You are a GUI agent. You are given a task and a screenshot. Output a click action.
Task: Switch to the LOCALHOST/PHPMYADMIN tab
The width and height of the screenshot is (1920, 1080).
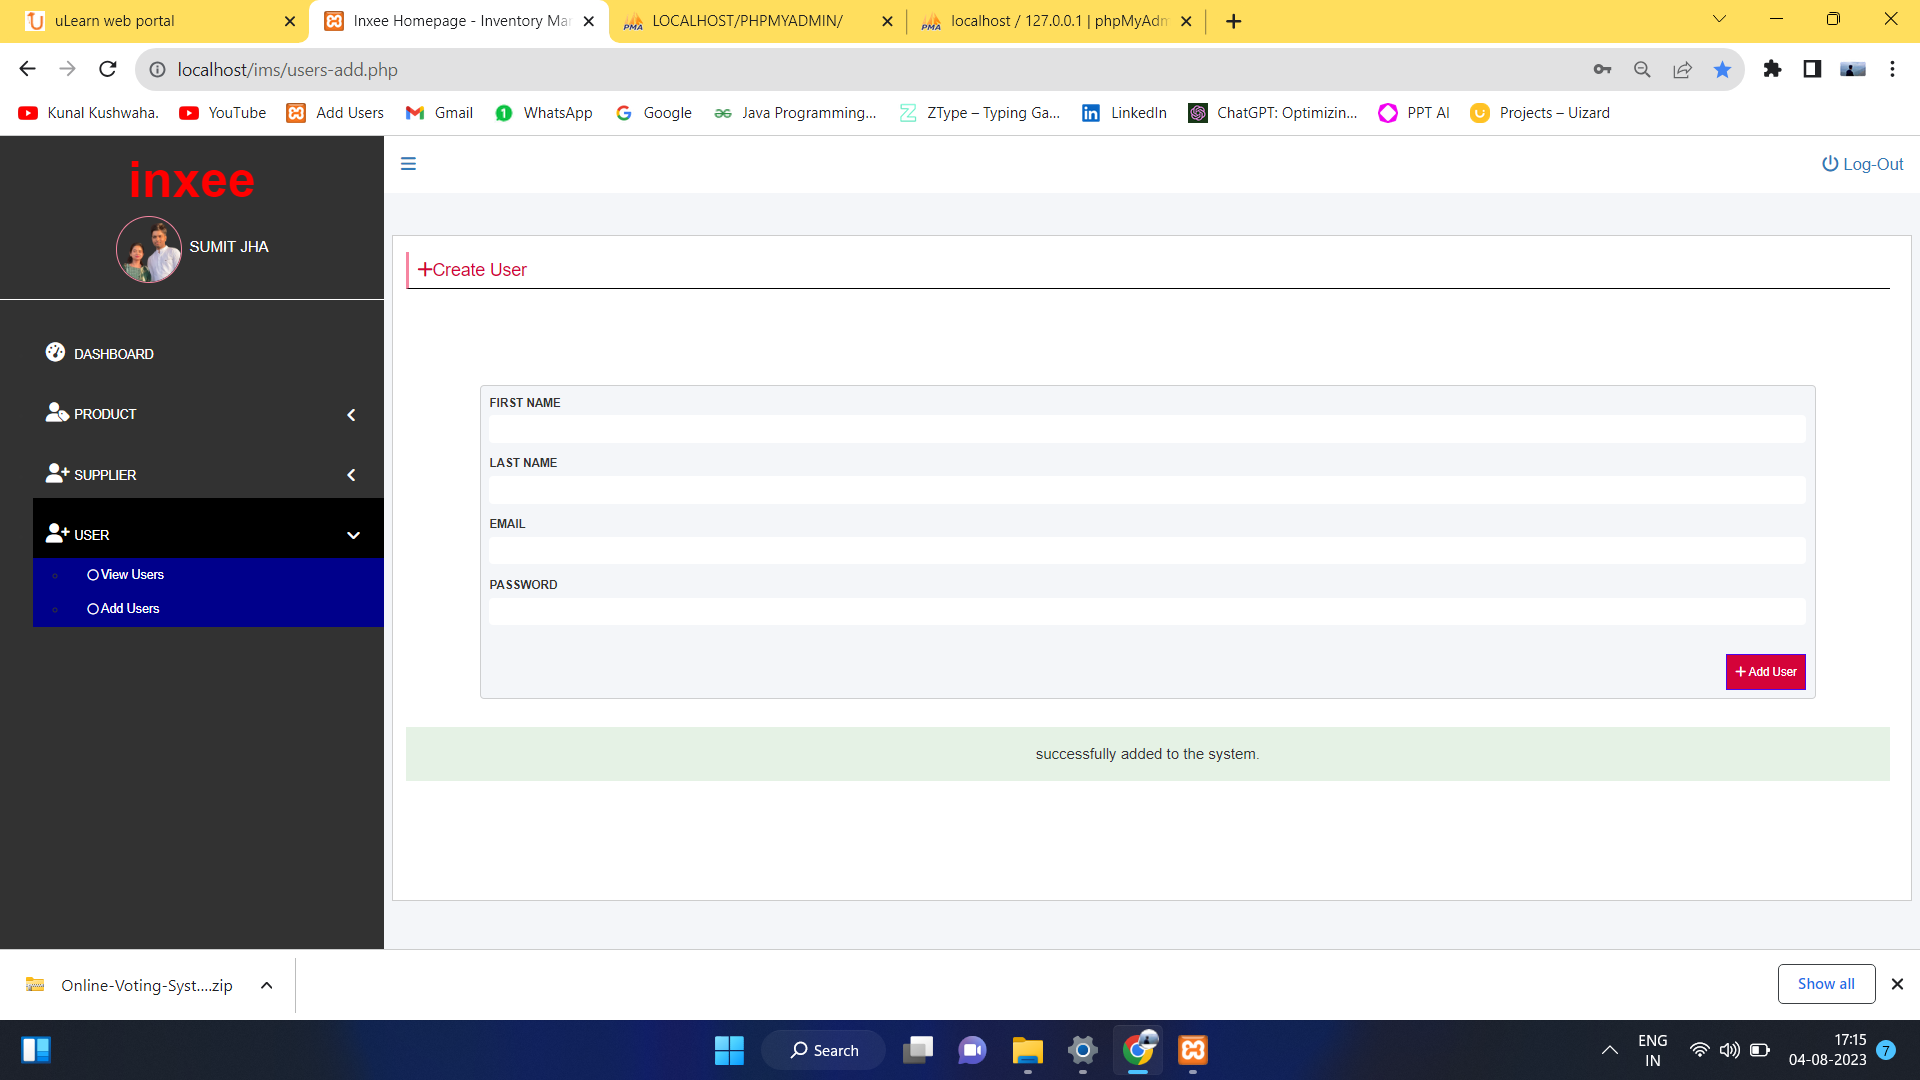[x=745, y=20]
